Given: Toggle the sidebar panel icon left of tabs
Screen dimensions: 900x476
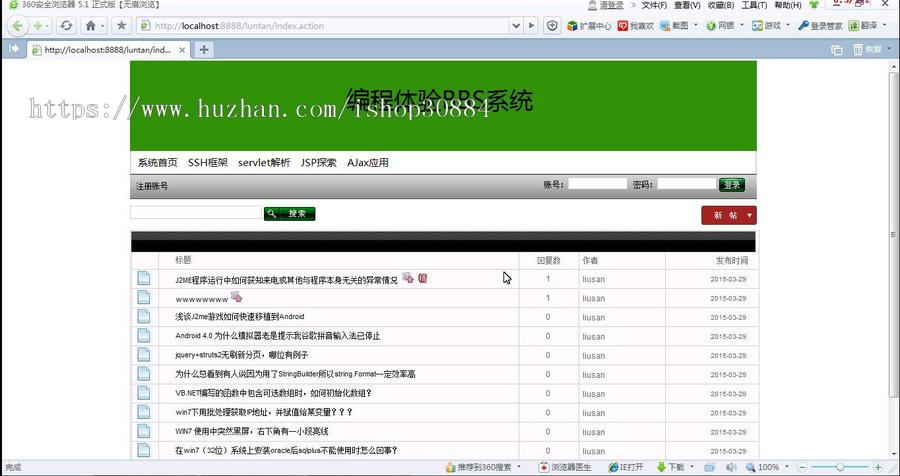Looking at the screenshot, I should click(x=14, y=49).
